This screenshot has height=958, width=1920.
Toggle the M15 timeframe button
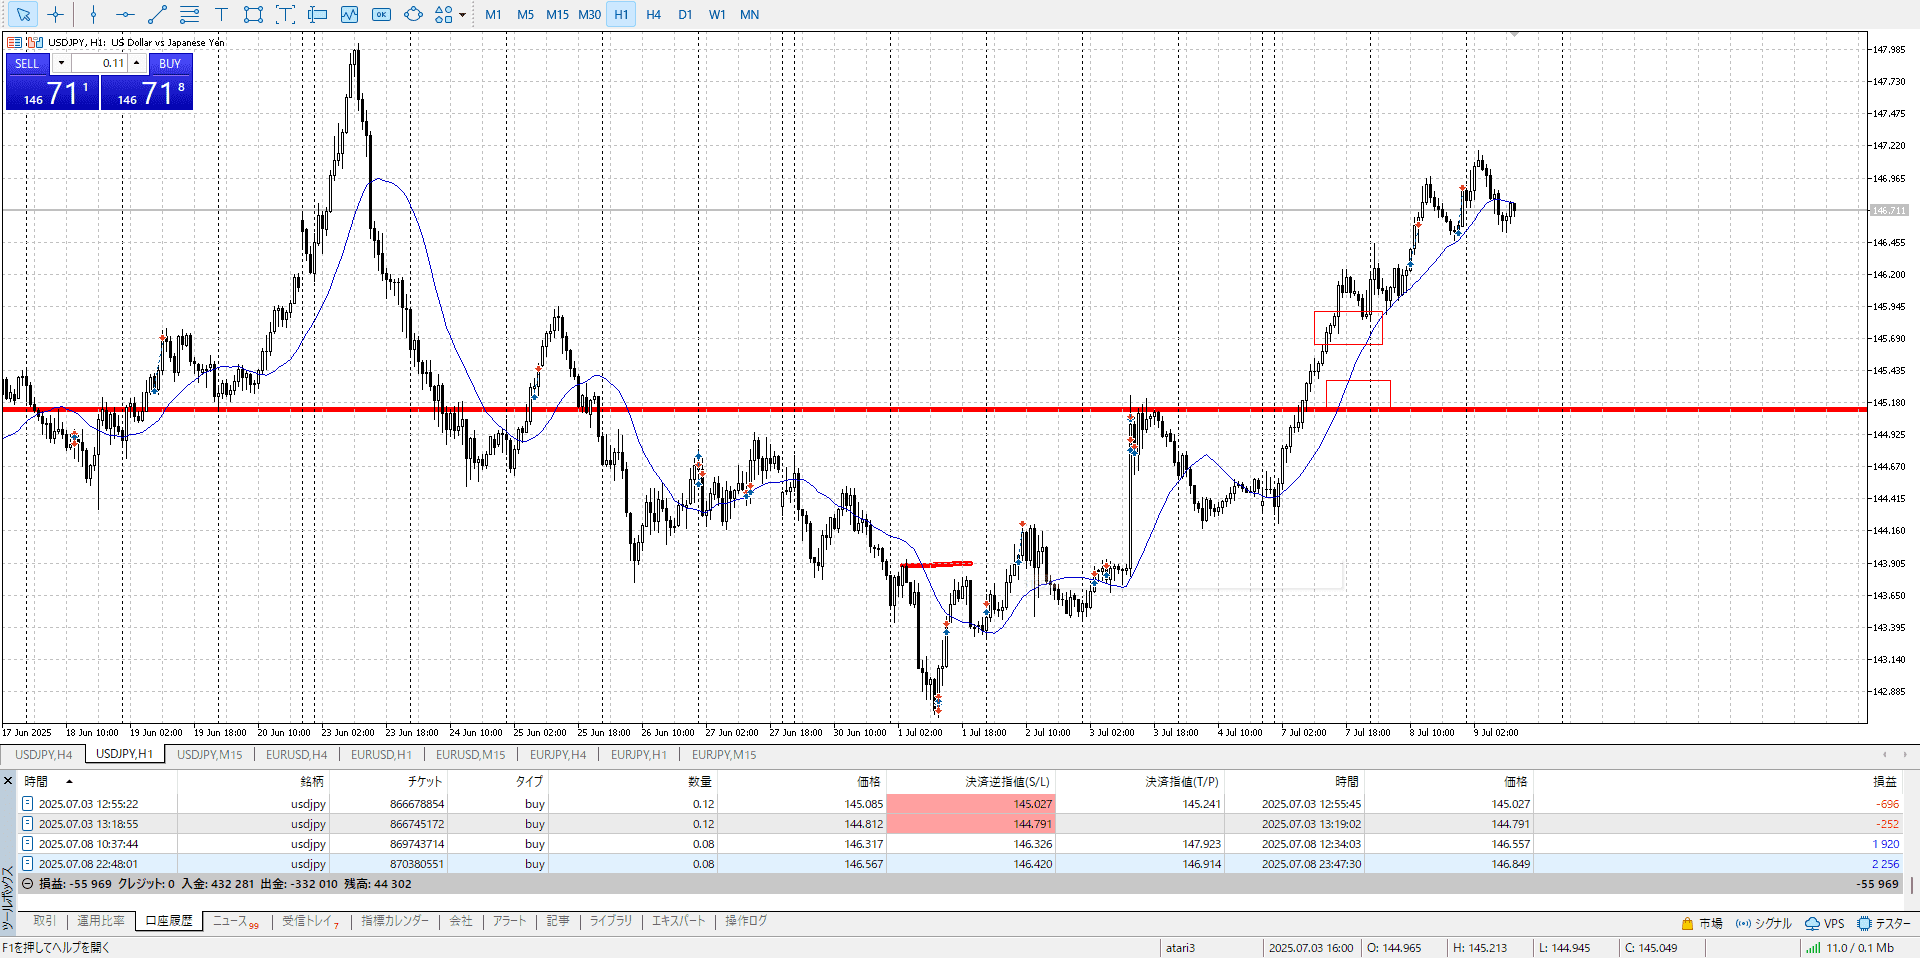click(x=557, y=14)
